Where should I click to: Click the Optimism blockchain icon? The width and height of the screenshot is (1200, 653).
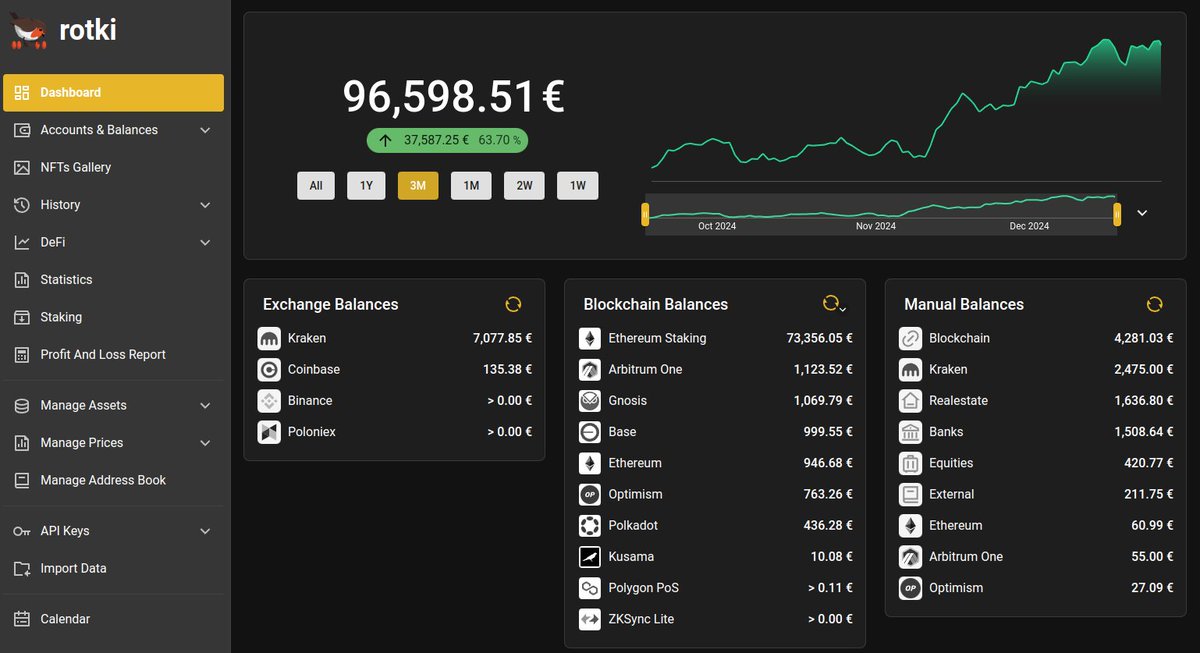tap(590, 494)
